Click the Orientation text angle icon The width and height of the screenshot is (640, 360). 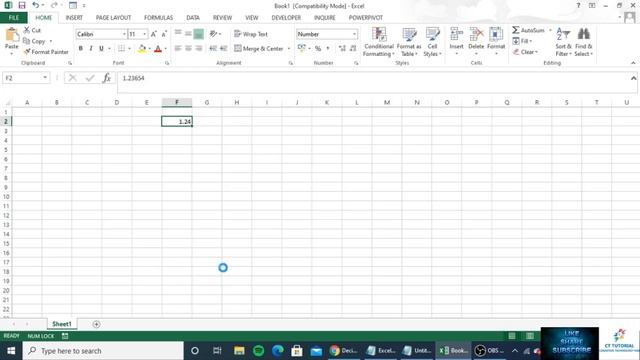(213, 34)
